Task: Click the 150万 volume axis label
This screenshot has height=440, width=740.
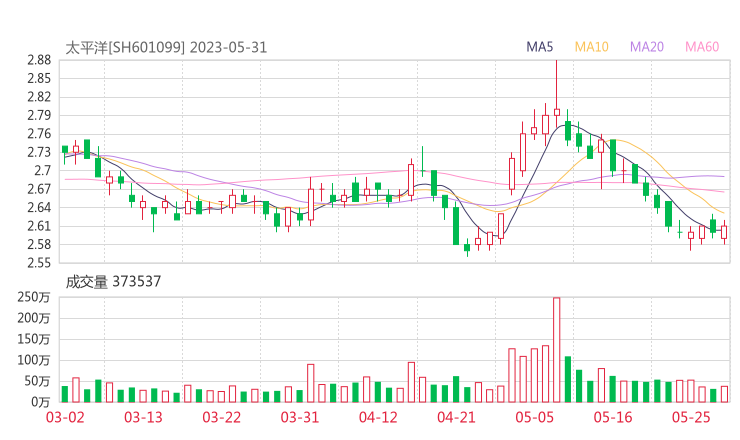Action: (x=34, y=339)
